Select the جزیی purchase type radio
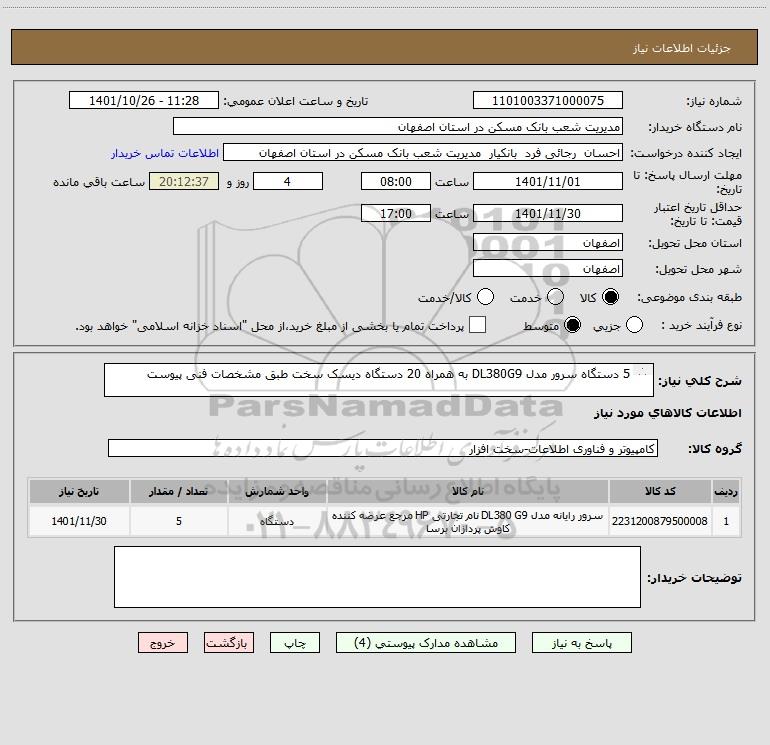The height and width of the screenshot is (745, 770). 634,325
